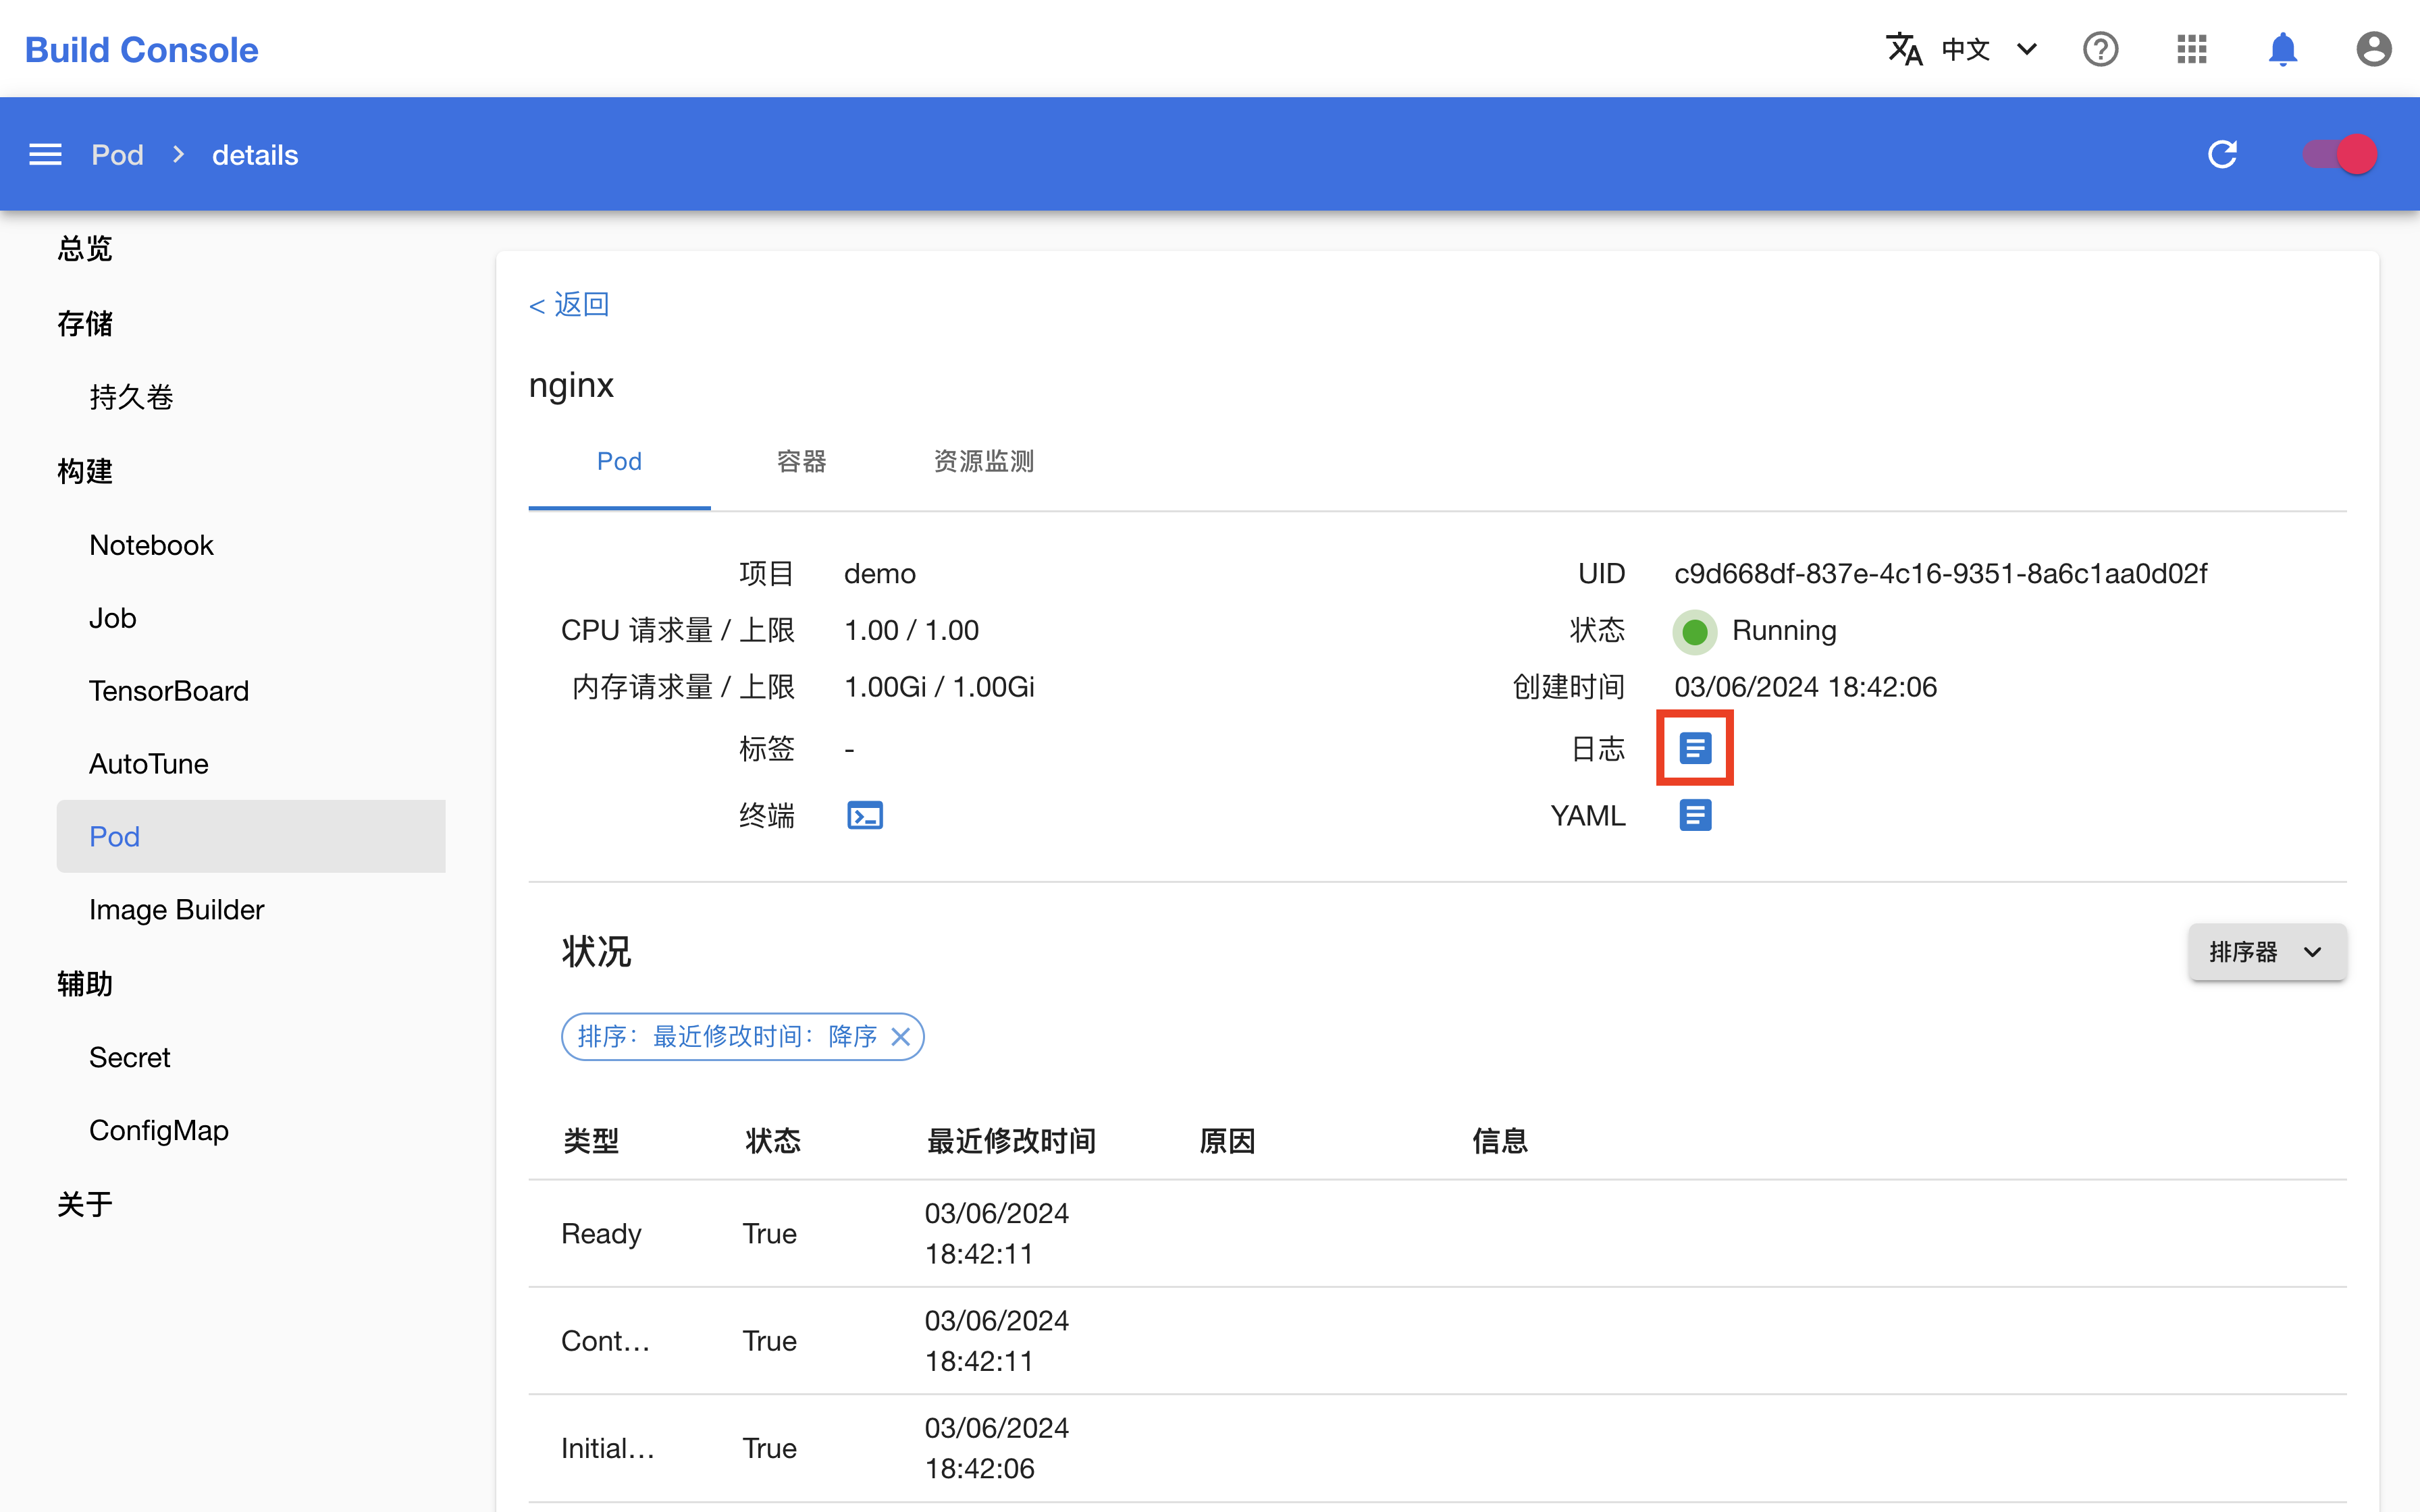Image resolution: width=2420 pixels, height=1512 pixels.
Task: Open the help question mark icon
Action: pos(2100,49)
